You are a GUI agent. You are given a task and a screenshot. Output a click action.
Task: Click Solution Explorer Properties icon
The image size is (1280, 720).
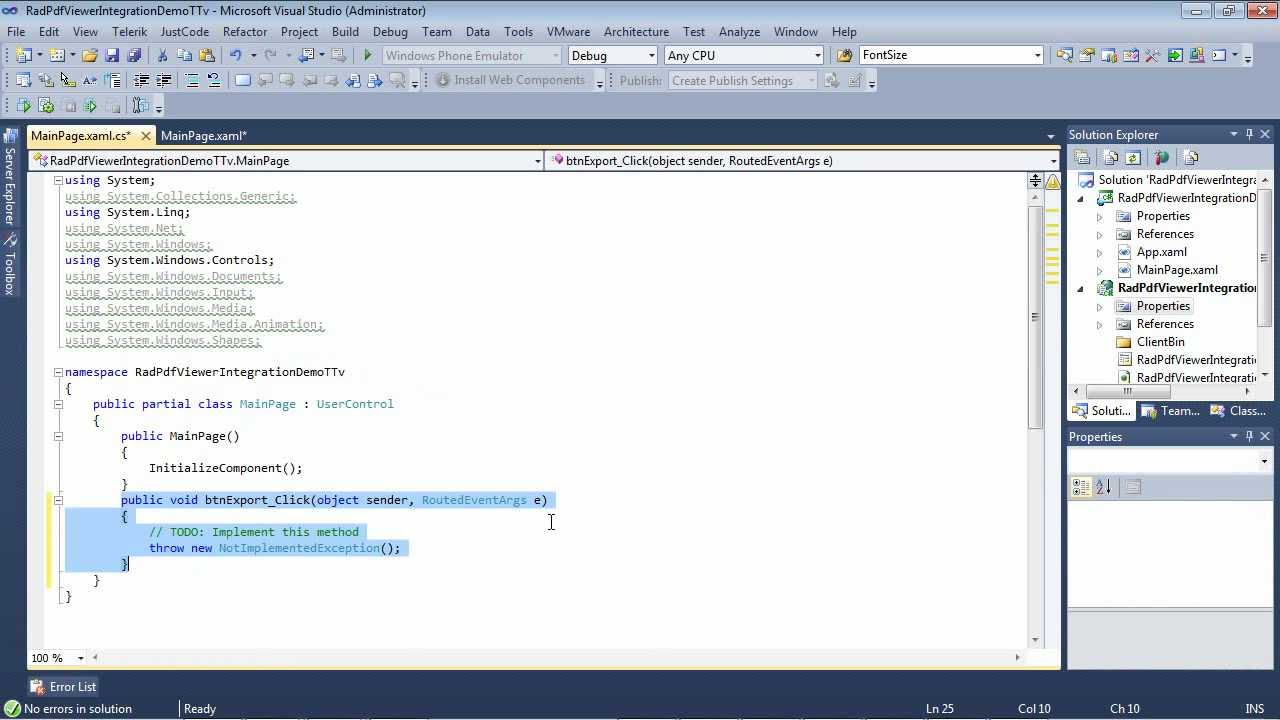pyautogui.click(x=1082, y=157)
